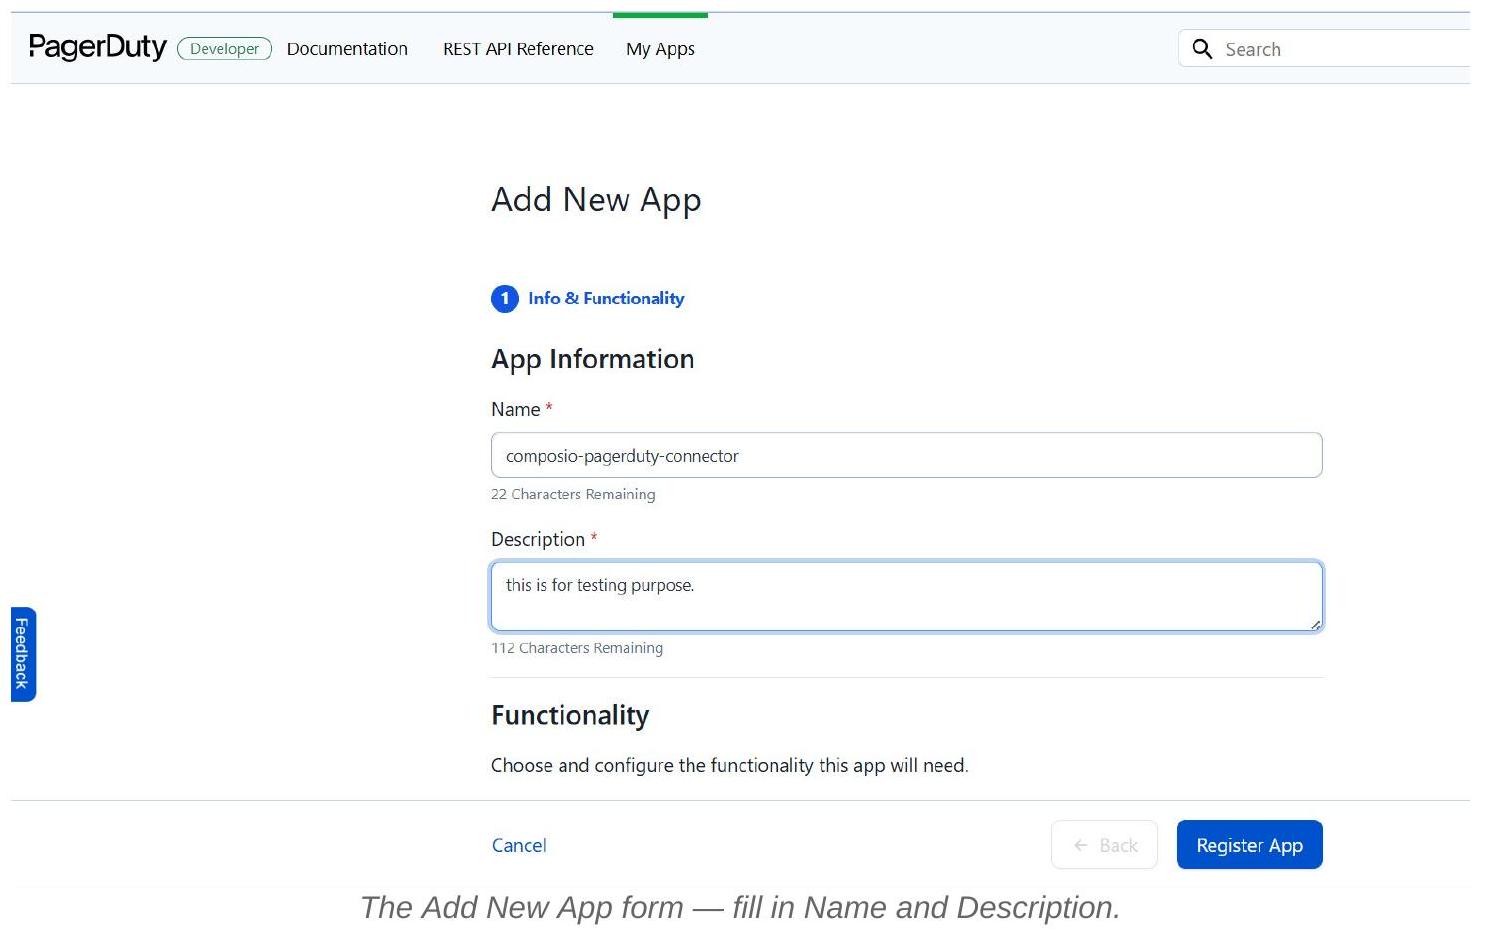Click the search magnifier icon

1202,49
